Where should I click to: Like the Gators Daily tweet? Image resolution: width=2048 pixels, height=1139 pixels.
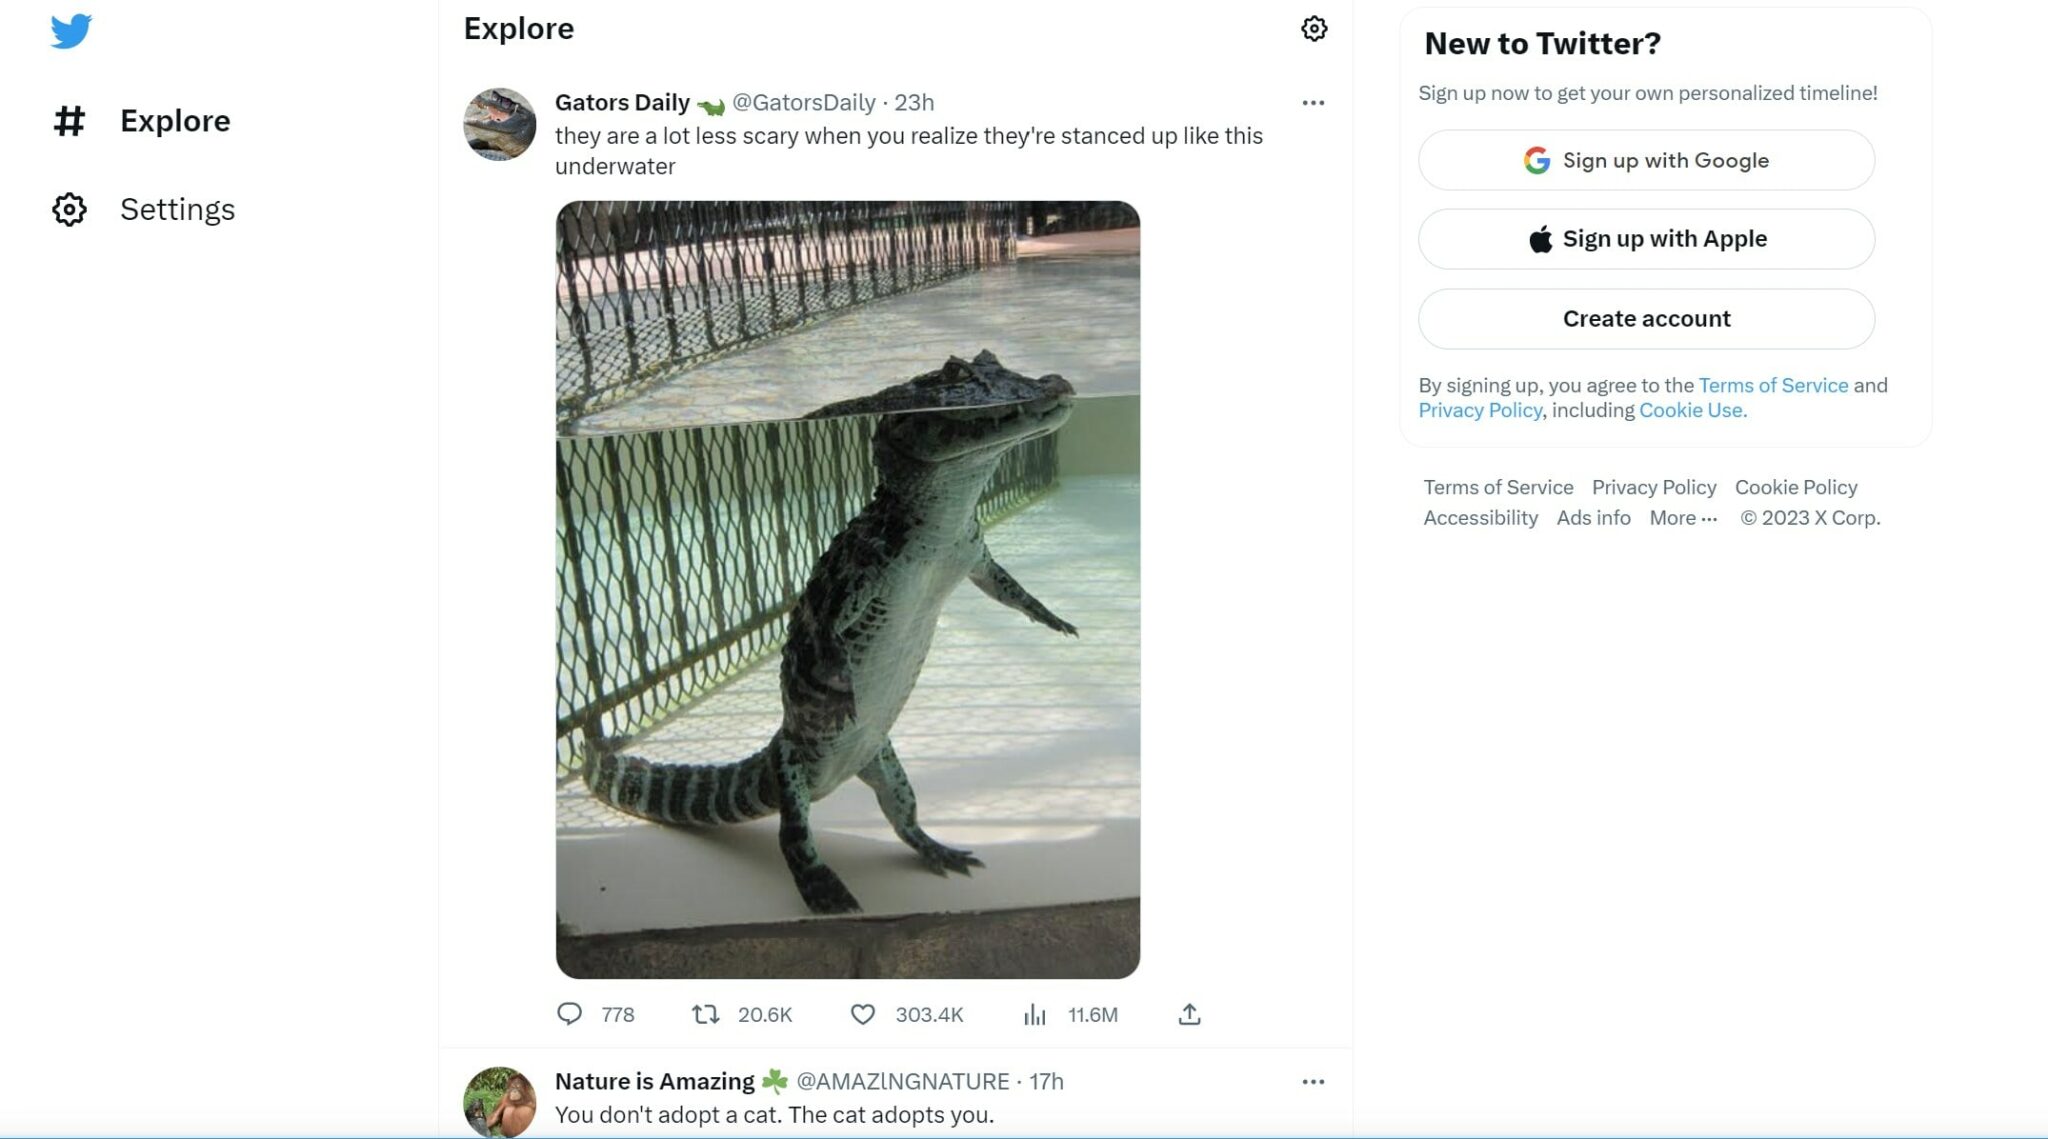[x=861, y=1014]
